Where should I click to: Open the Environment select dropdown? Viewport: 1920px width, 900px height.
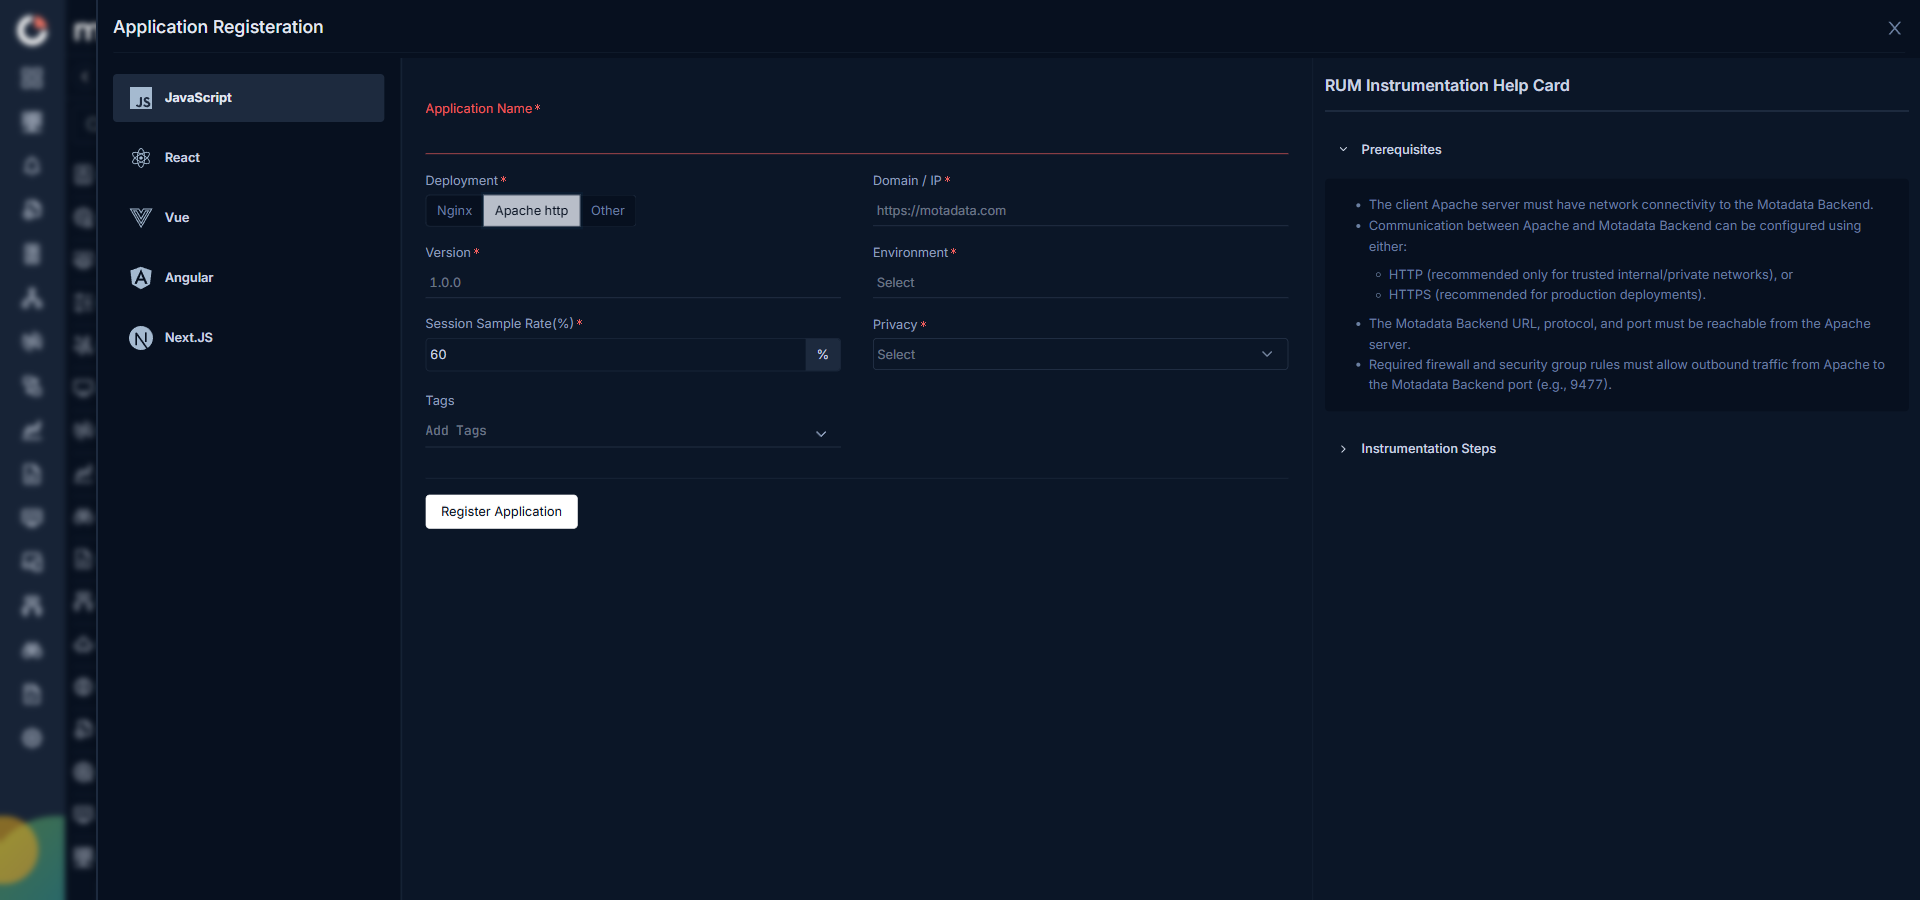click(x=1080, y=283)
